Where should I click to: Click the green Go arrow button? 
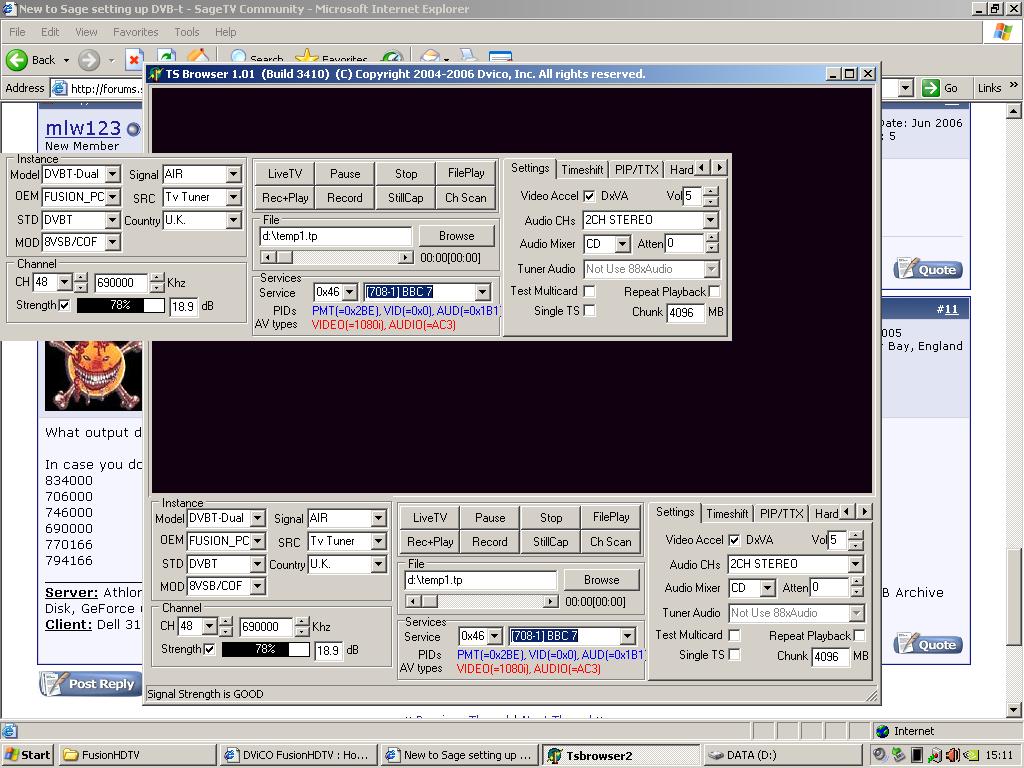pyautogui.click(x=931, y=88)
